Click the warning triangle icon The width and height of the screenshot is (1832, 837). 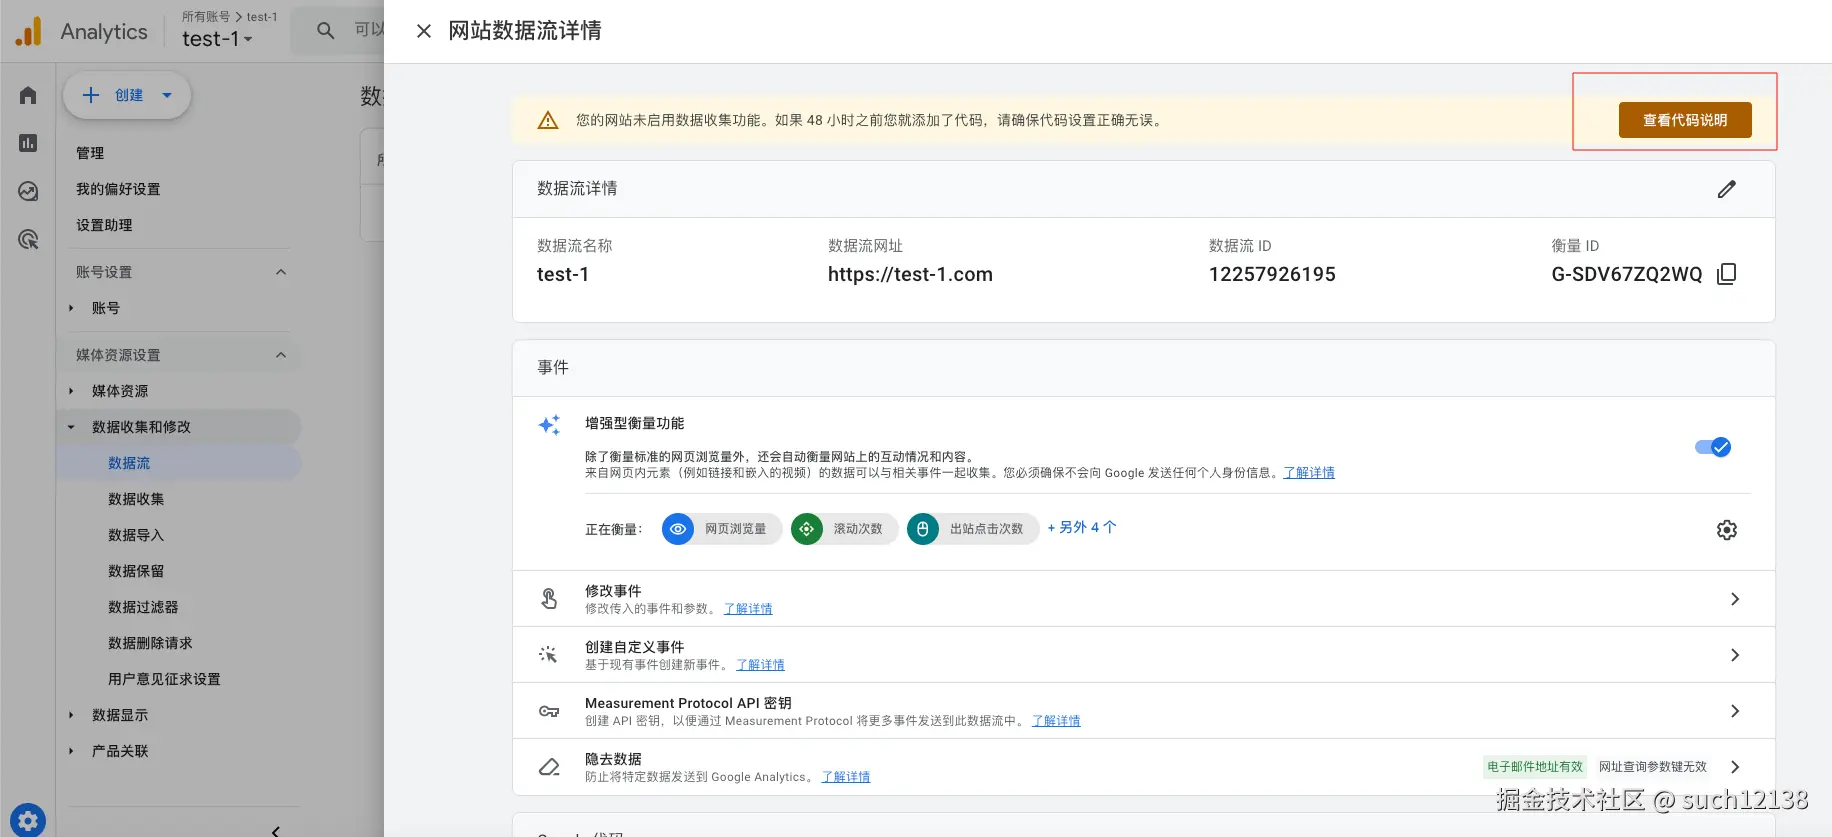click(x=548, y=120)
